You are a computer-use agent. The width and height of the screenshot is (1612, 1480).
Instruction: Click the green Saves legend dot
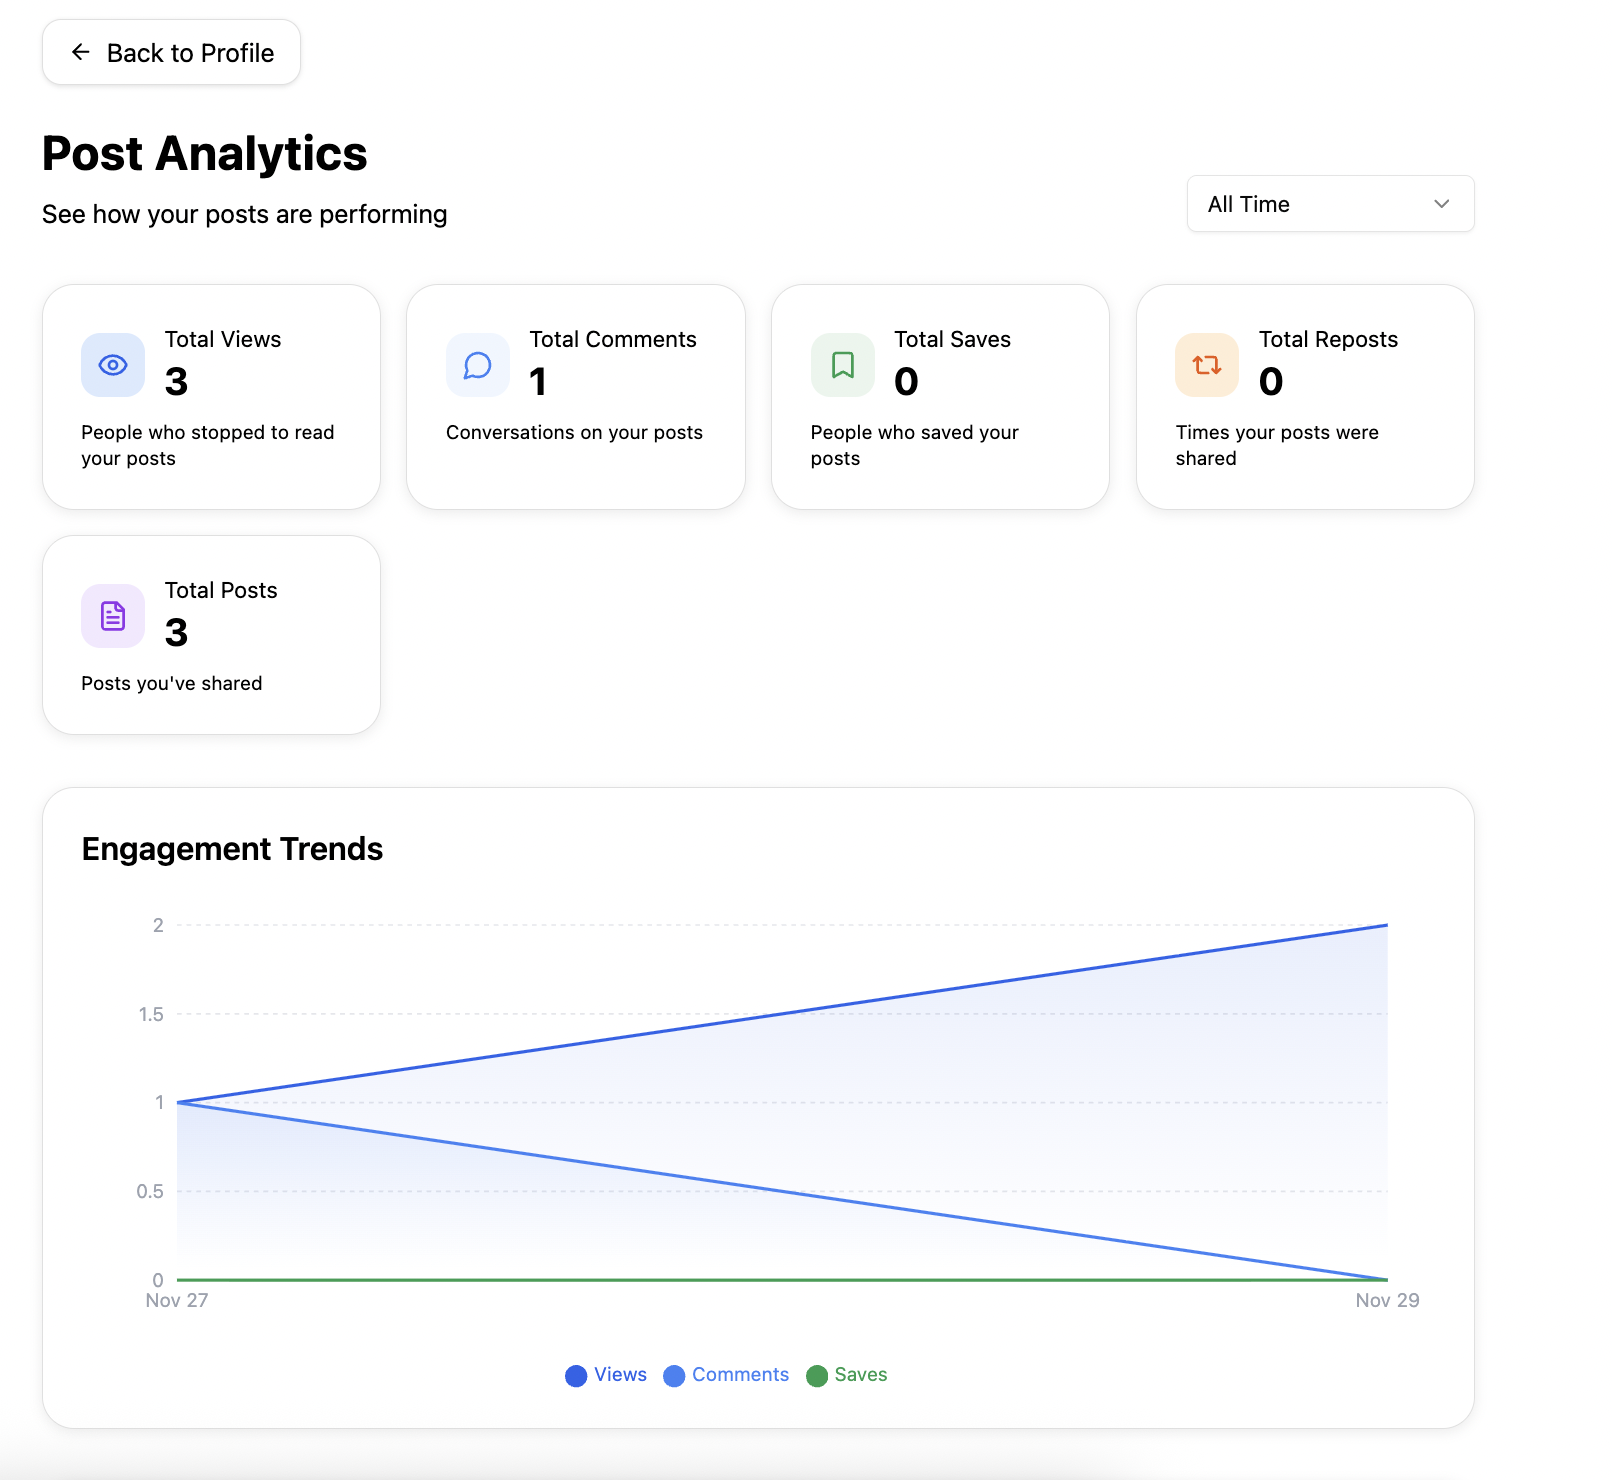[x=817, y=1376]
